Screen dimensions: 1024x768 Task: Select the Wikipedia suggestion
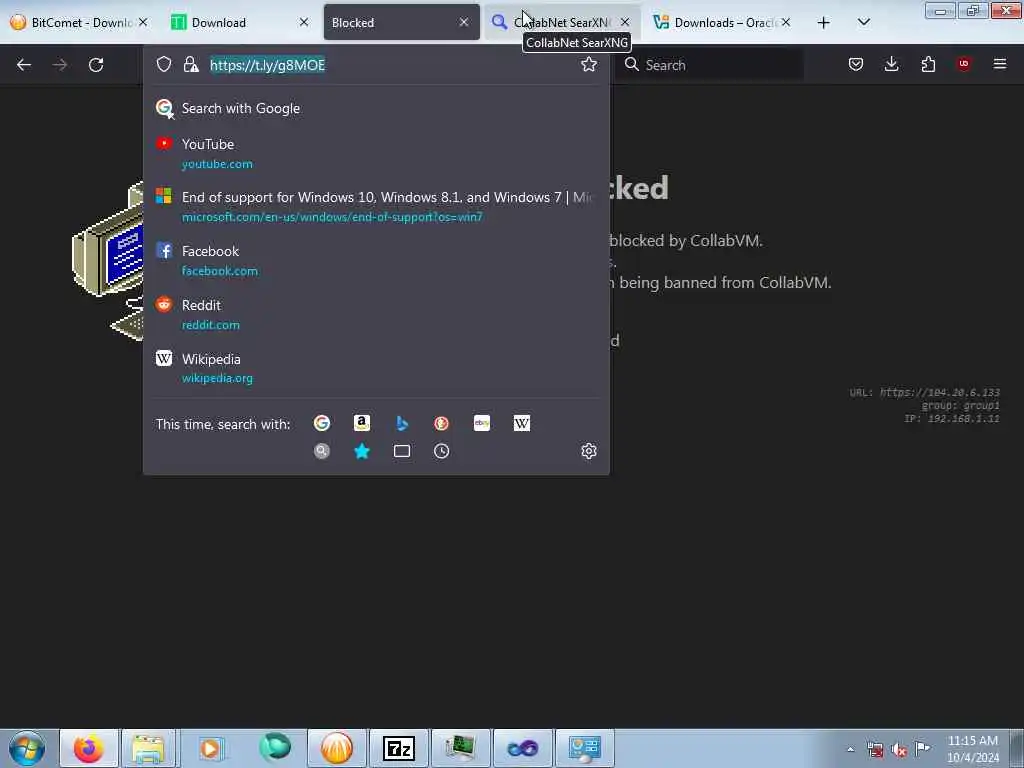point(376,368)
